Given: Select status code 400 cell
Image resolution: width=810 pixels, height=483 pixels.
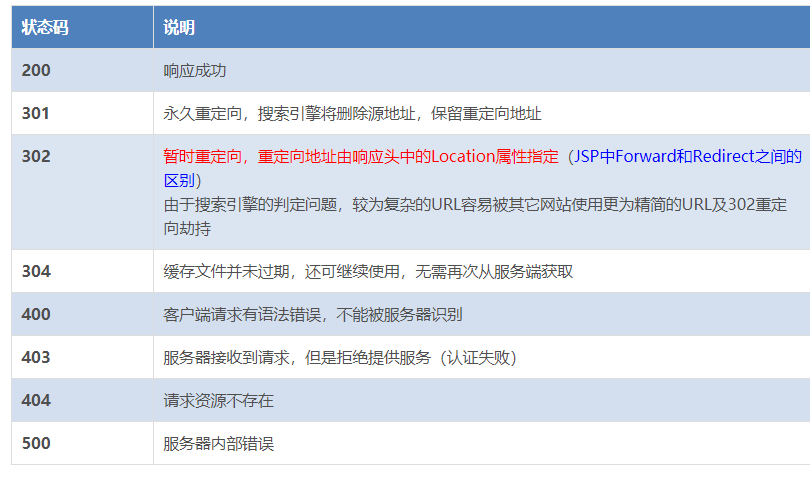Looking at the screenshot, I should point(82,314).
